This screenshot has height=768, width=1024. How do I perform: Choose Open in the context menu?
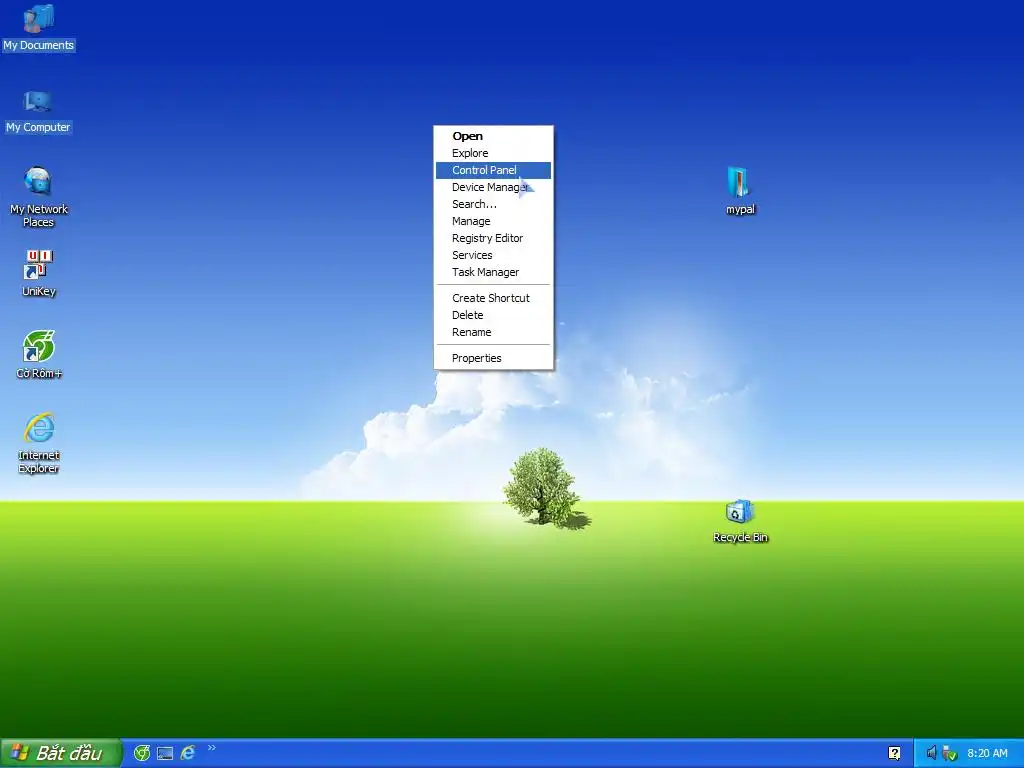(x=493, y=136)
